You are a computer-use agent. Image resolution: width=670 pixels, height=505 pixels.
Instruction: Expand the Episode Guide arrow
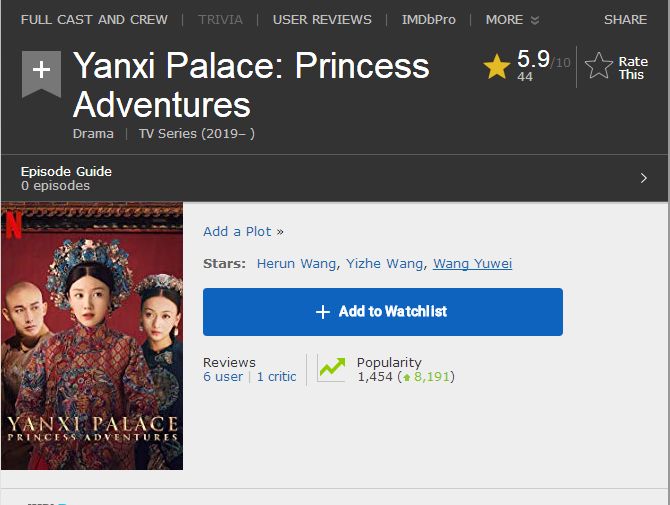(x=643, y=178)
